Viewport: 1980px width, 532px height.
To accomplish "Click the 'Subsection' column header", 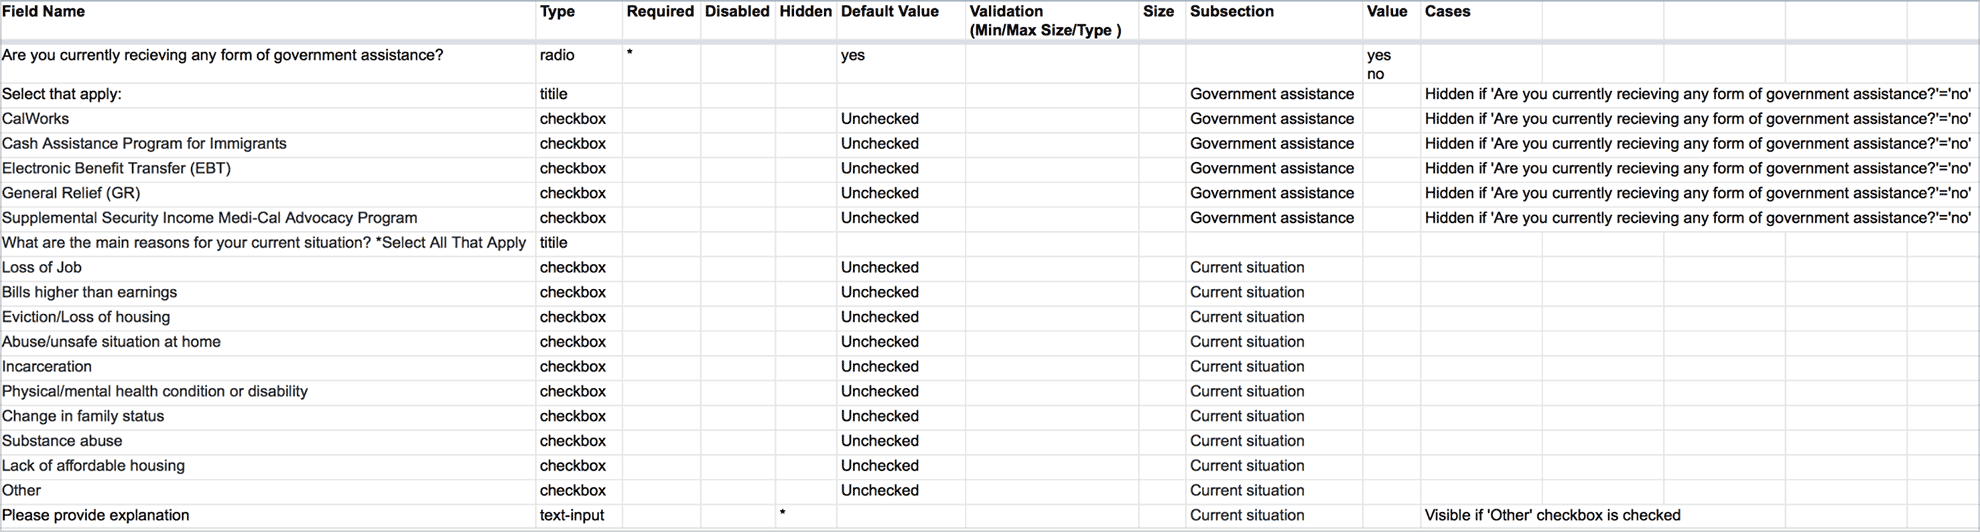I will click(1231, 12).
